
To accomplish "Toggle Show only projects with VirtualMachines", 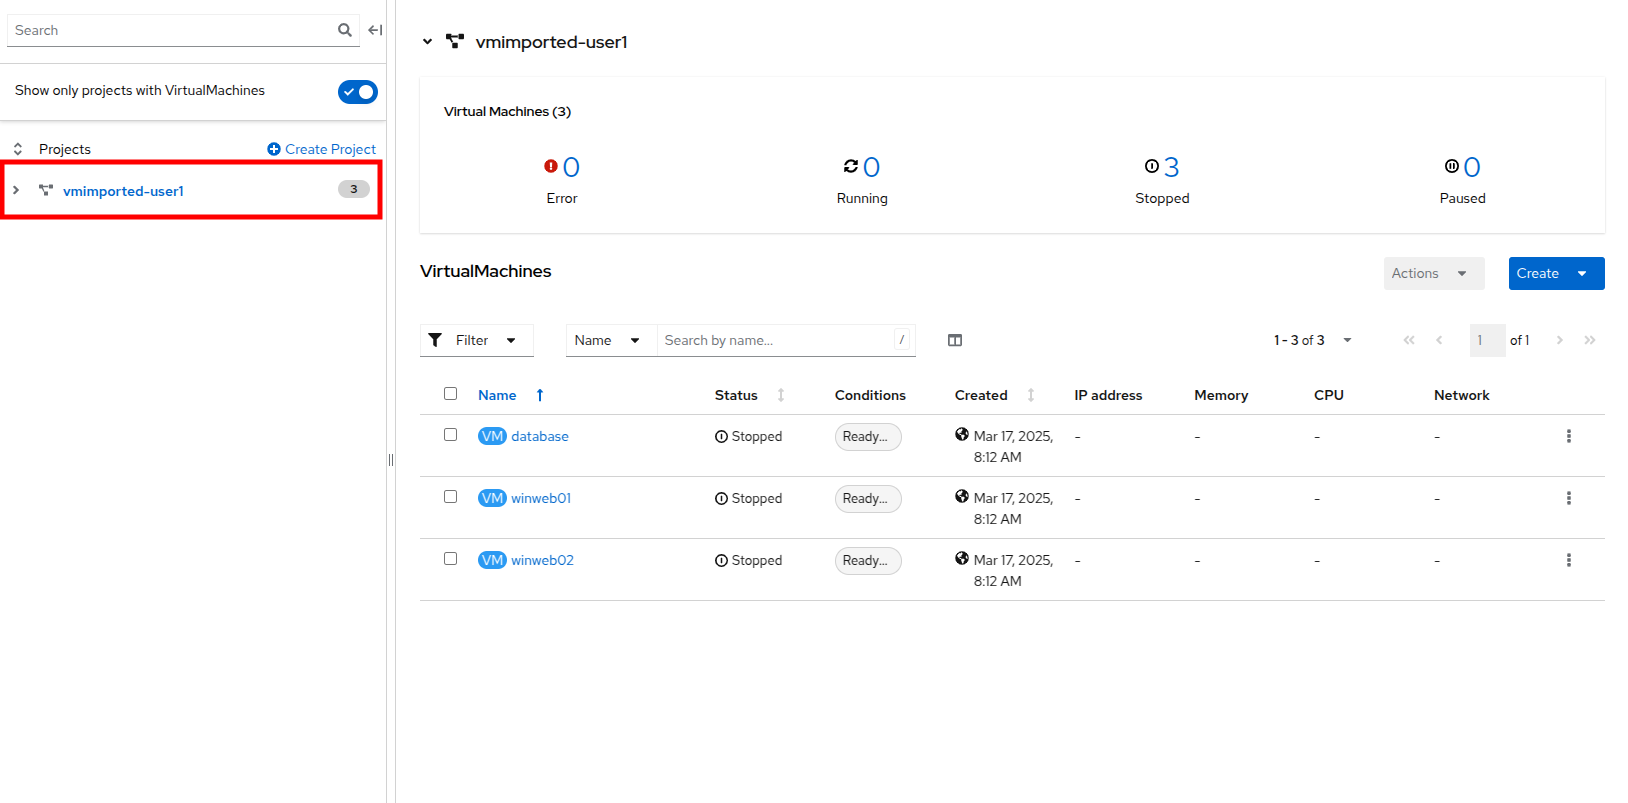I will click(x=357, y=92).
